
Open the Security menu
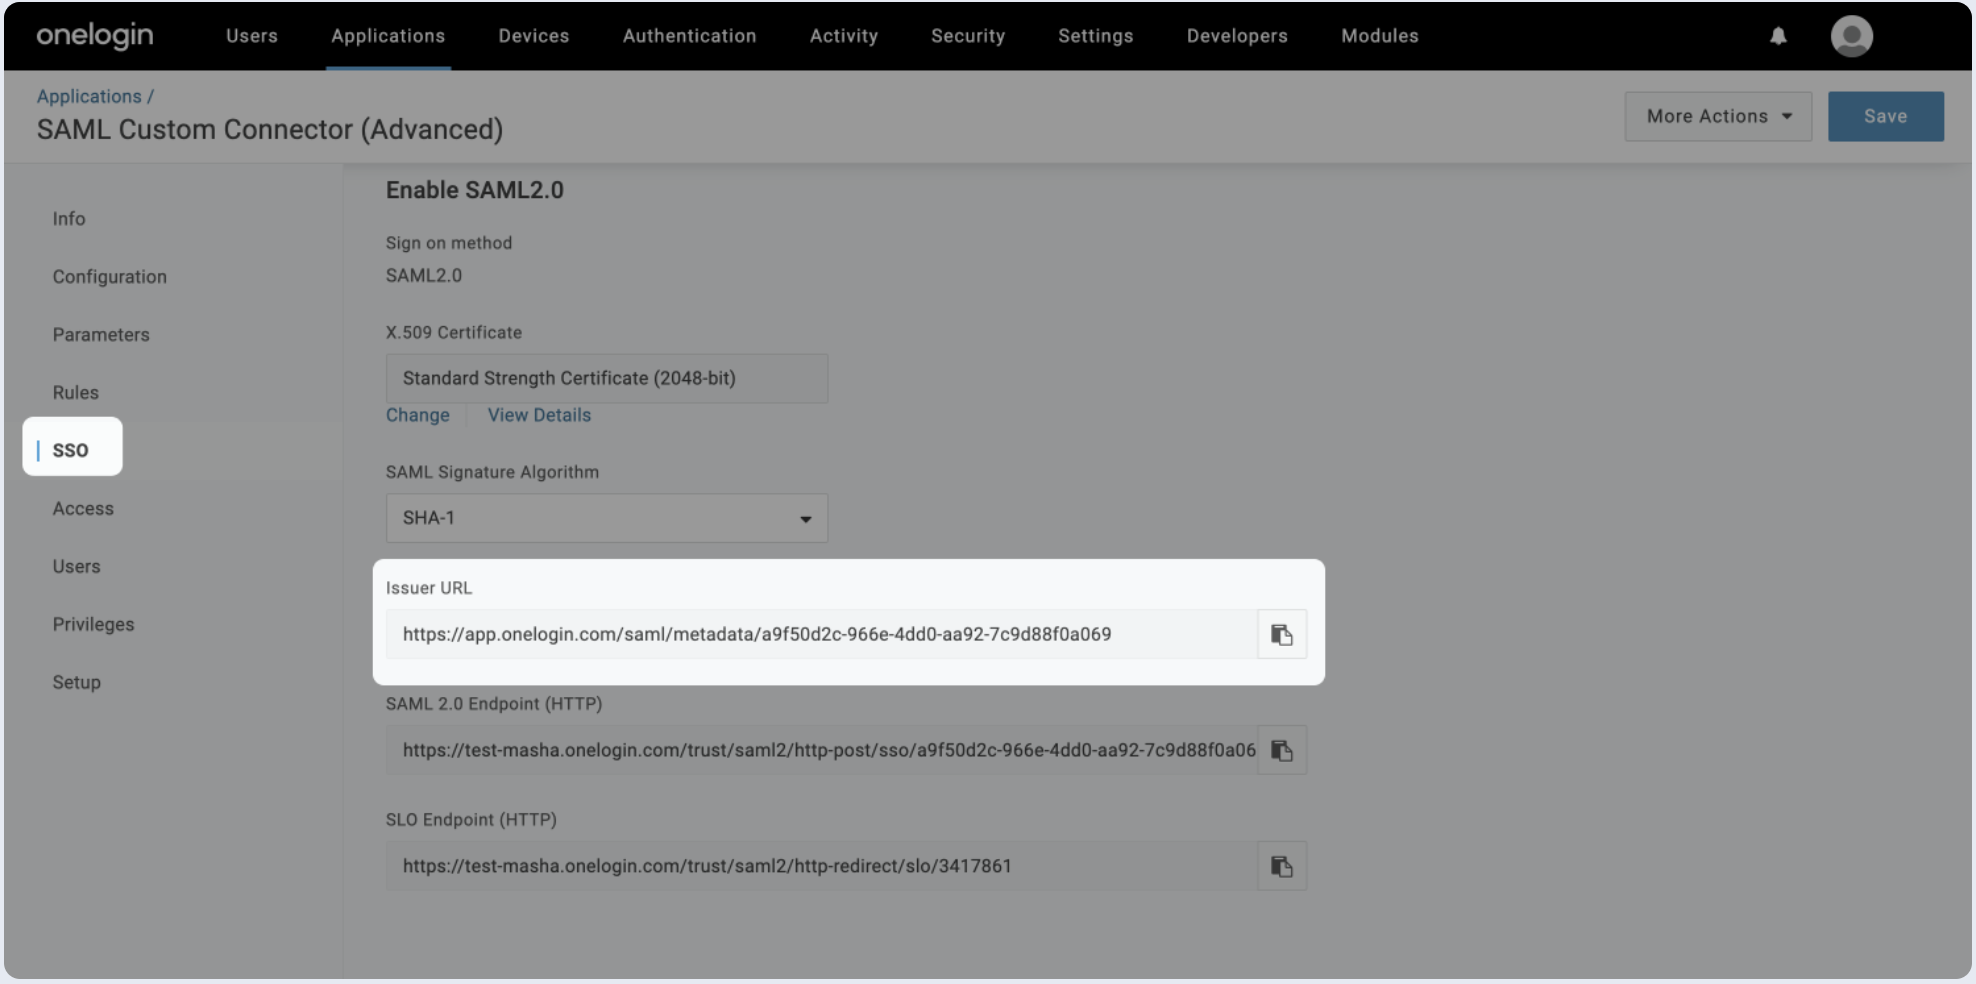967,36
